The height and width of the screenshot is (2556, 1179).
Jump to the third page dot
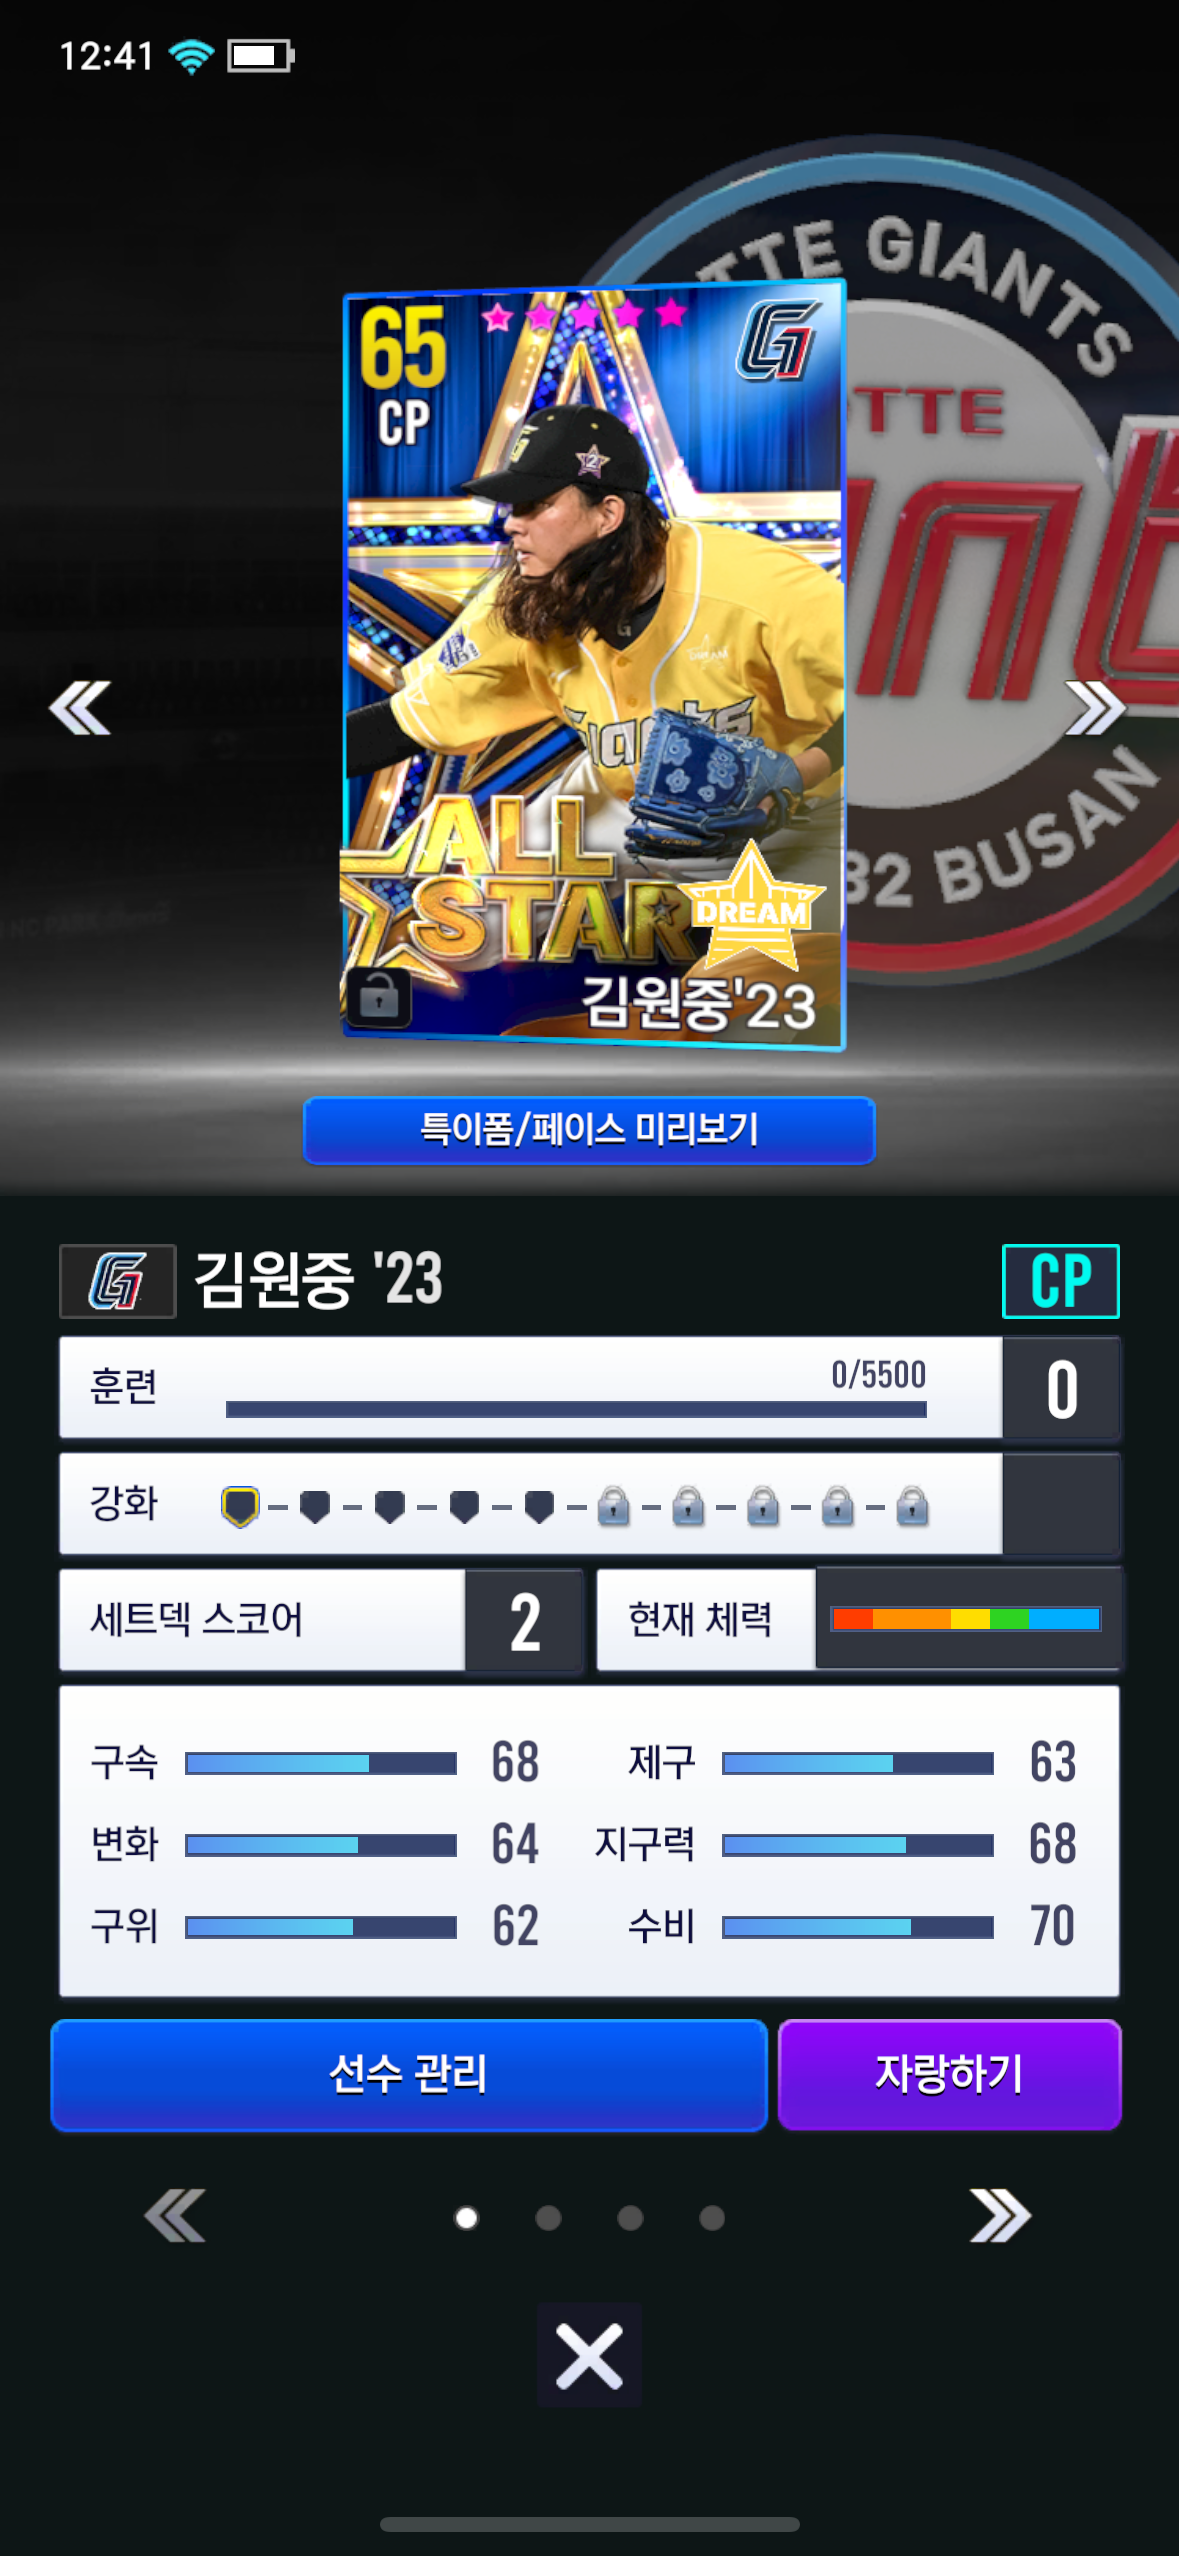tap(630, 2218)
